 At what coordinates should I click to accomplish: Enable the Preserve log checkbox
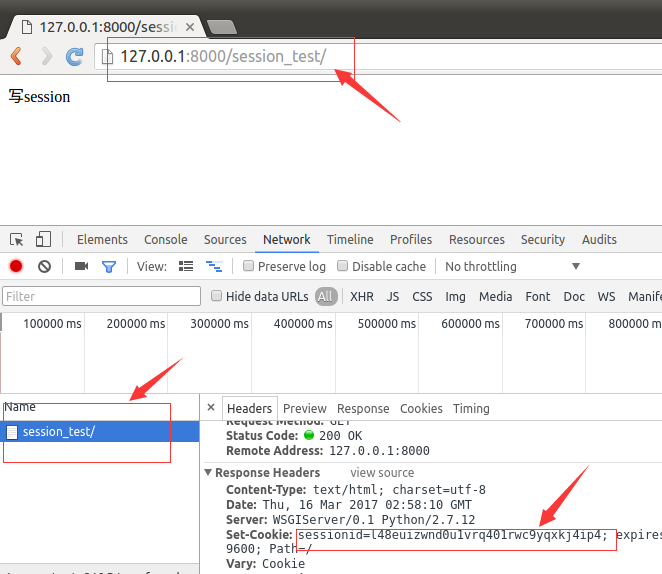249,267
